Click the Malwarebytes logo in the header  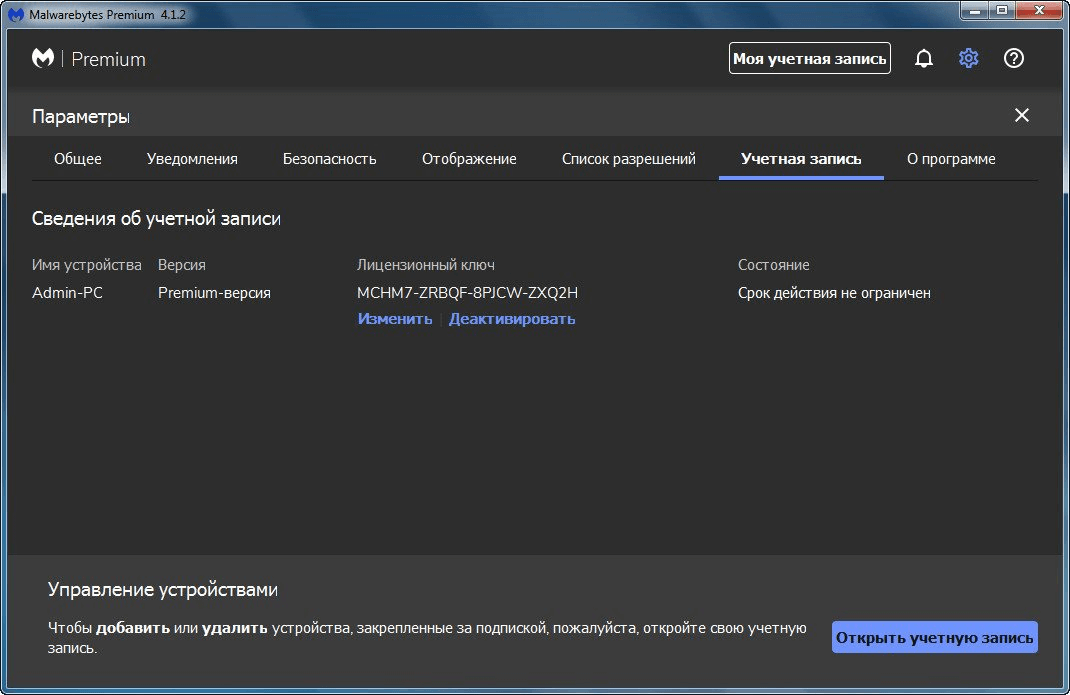point(43,59)
